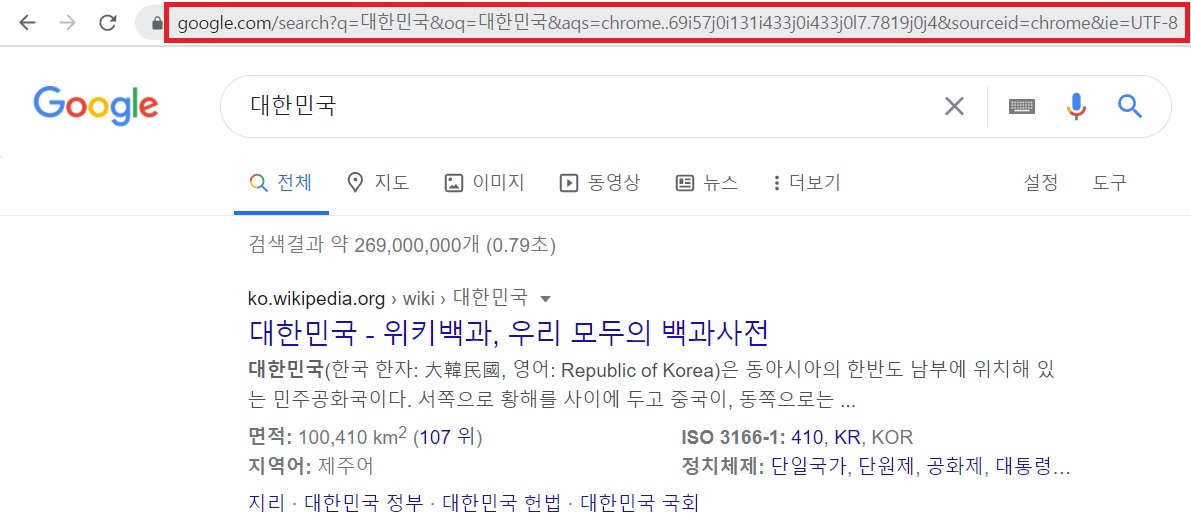The height and width of the screenshot is (529, 1191).
Task: Switch to the 지도 tab
Action: 378,182
